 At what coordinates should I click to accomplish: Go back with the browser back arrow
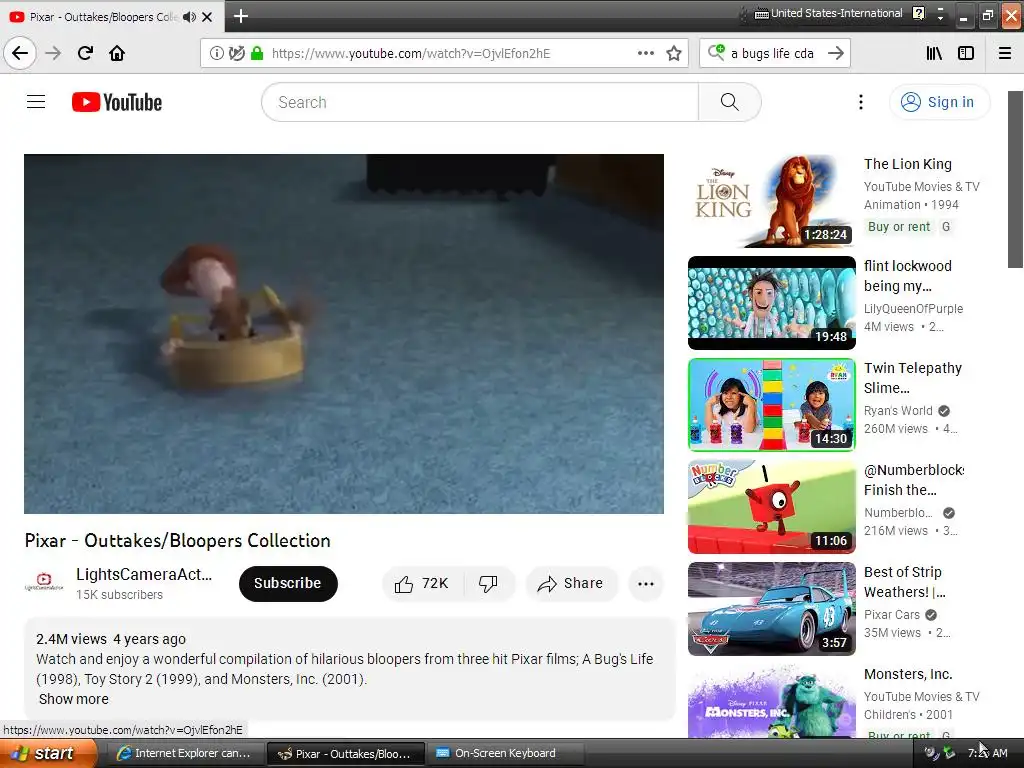pyautogui.click(x=20, y=53)
